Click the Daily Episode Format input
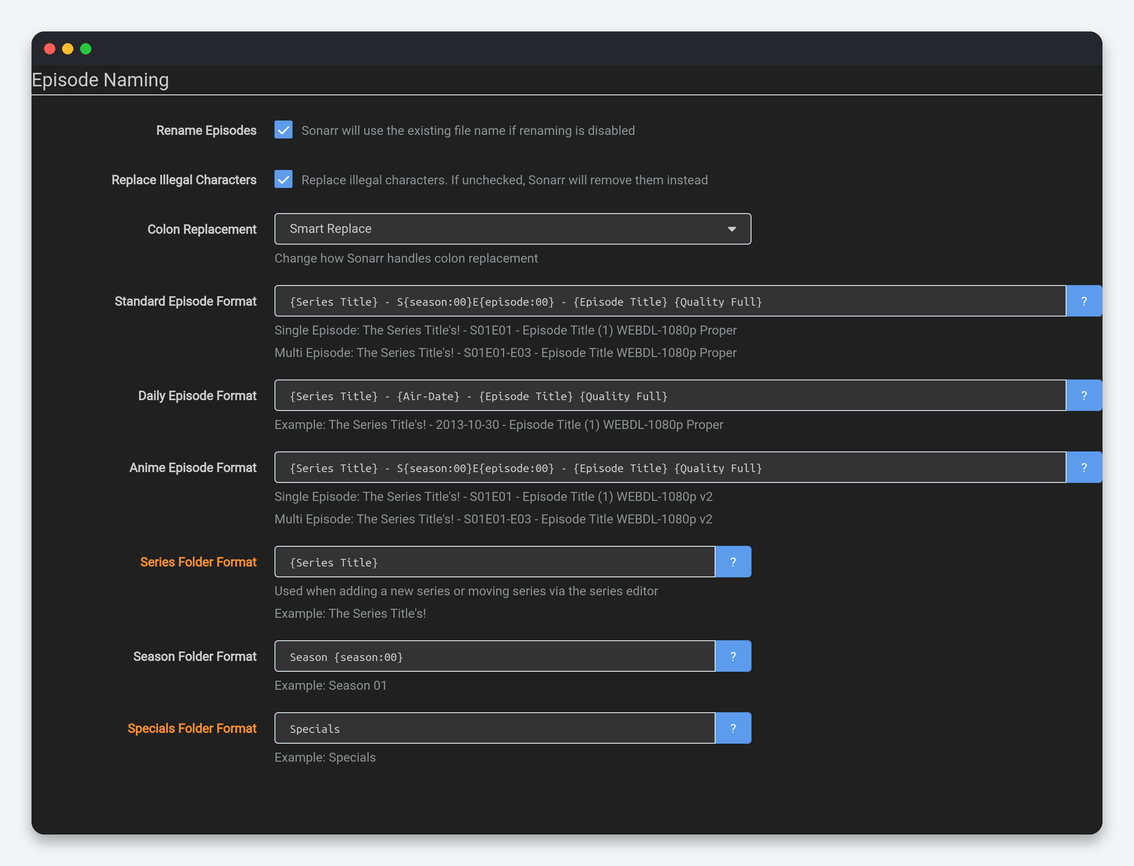Viewport: 1134px width, 866px height. coord(670,396)
